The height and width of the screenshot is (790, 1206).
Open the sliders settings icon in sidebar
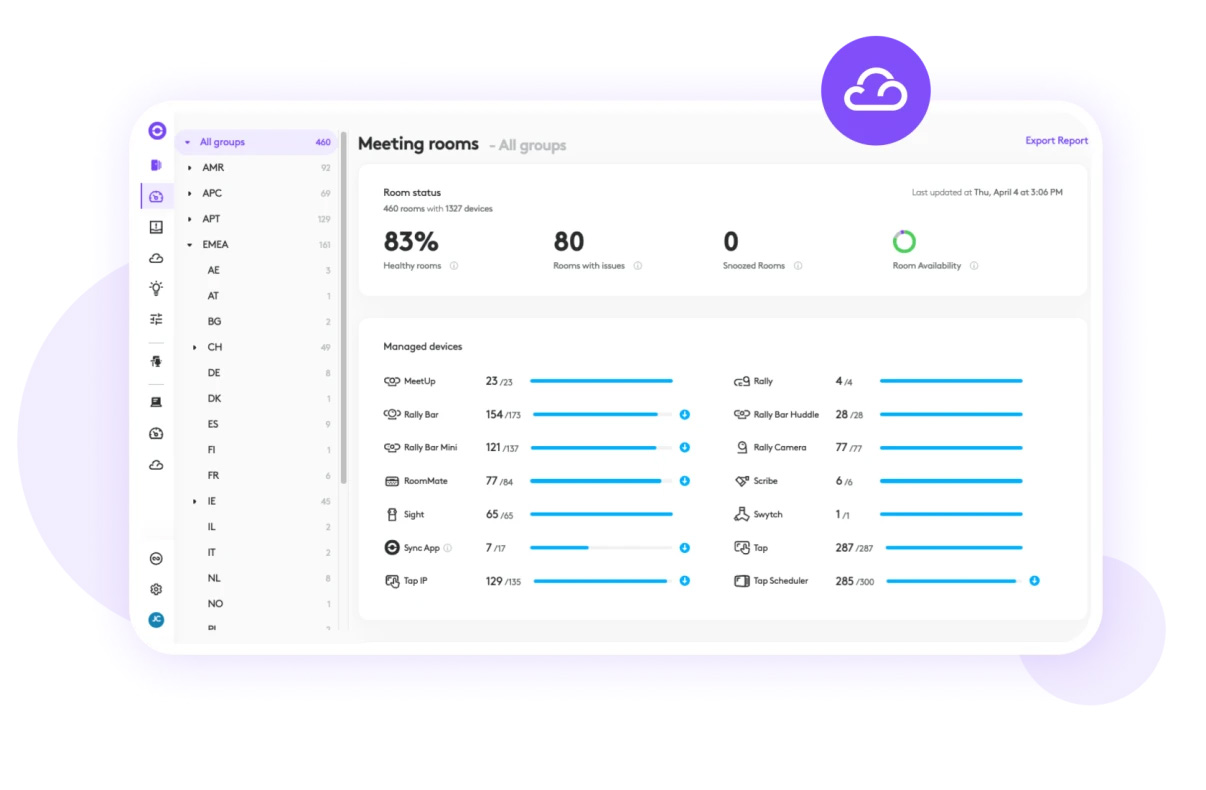click(156, 319)
